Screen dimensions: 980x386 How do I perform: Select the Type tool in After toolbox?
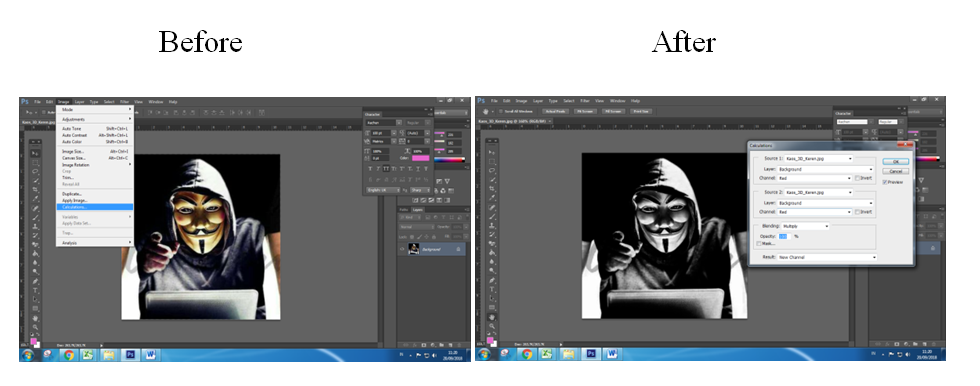(x=491, y=289)
